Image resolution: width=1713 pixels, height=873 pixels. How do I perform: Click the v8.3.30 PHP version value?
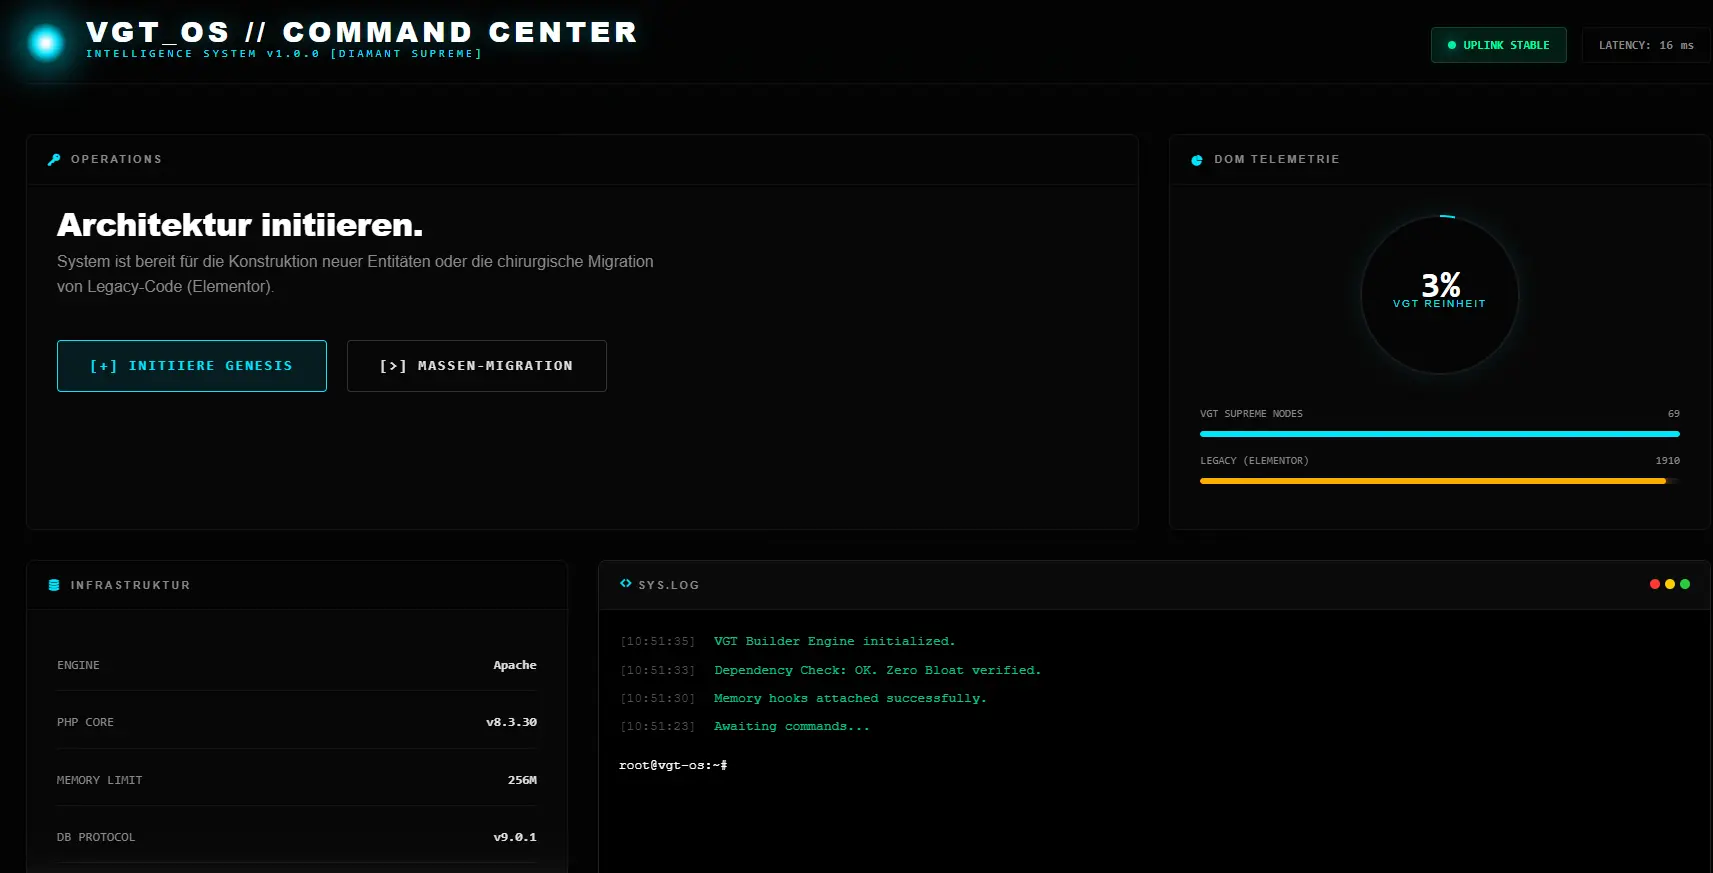(512, 722)
